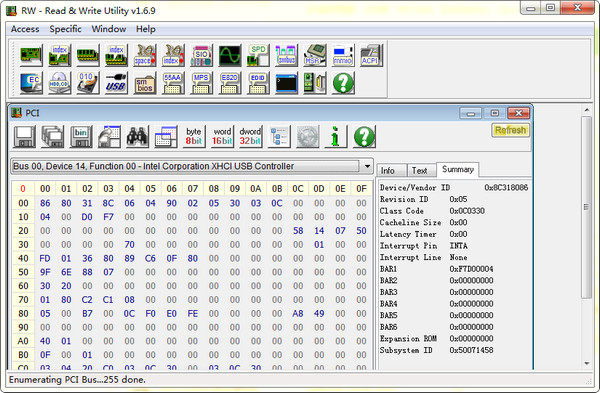The image size is (600, 393).
Task: Open the 010 hard disk data icon
Action: (x=88, y=83)
